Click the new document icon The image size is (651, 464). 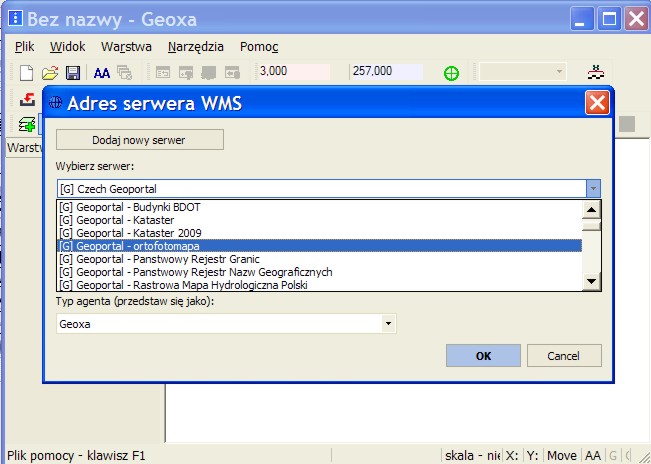(x=27, y=73)
